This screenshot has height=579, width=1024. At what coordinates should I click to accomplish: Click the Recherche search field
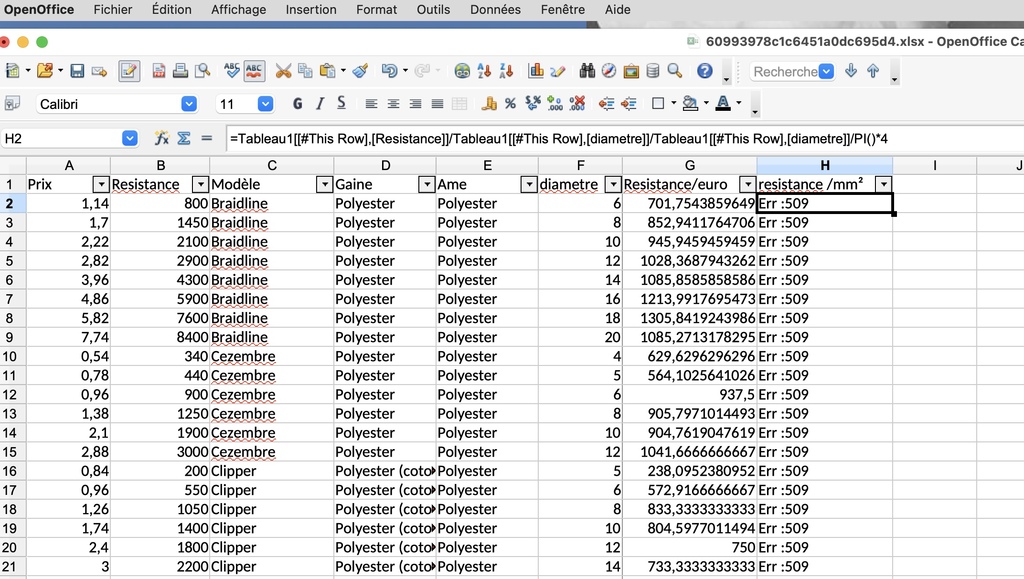(x=785, y=72)
